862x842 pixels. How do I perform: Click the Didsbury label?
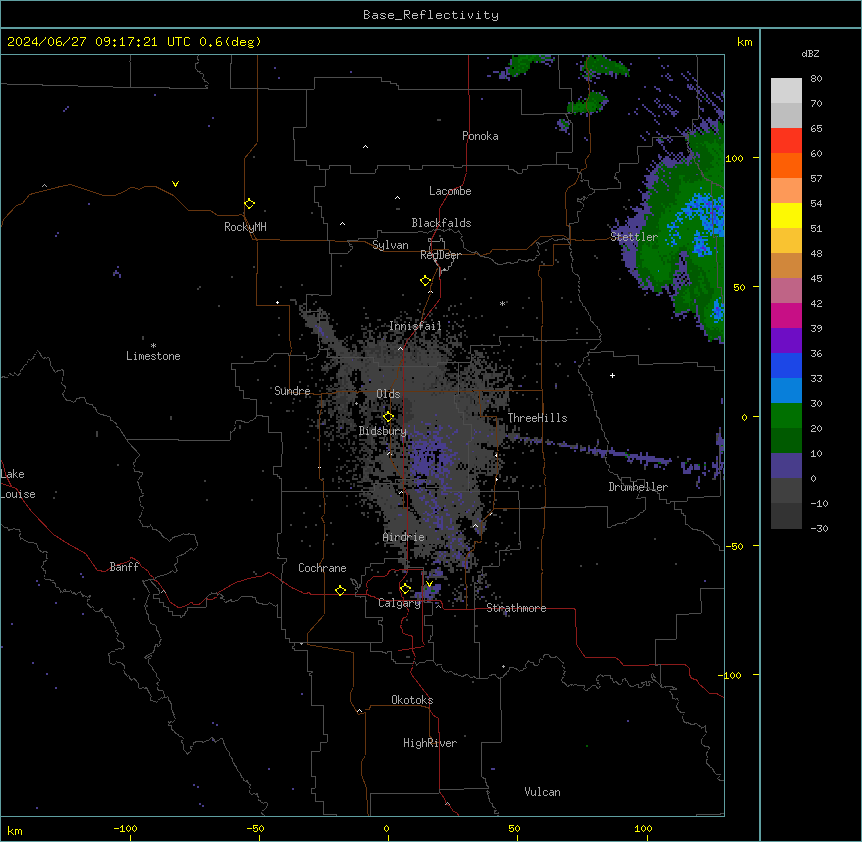(x=383, y=431)
